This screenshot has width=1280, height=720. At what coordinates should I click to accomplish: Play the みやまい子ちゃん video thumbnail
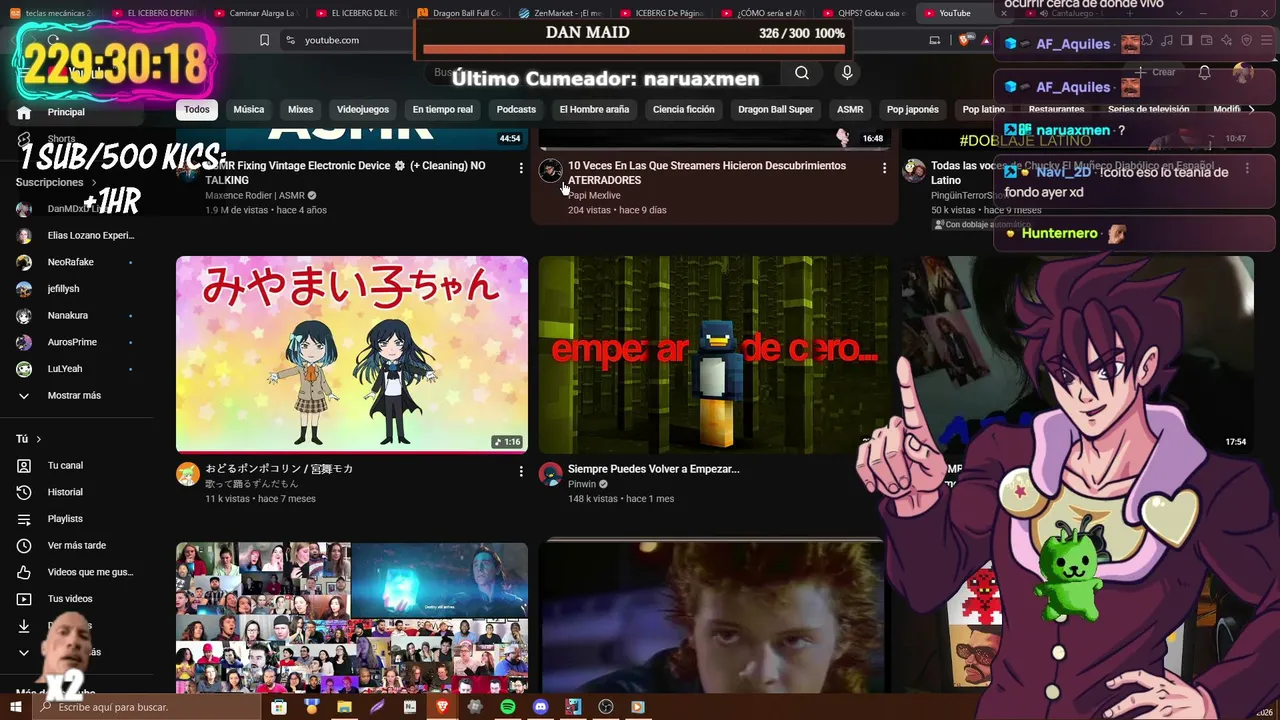(x=352, y=354)
